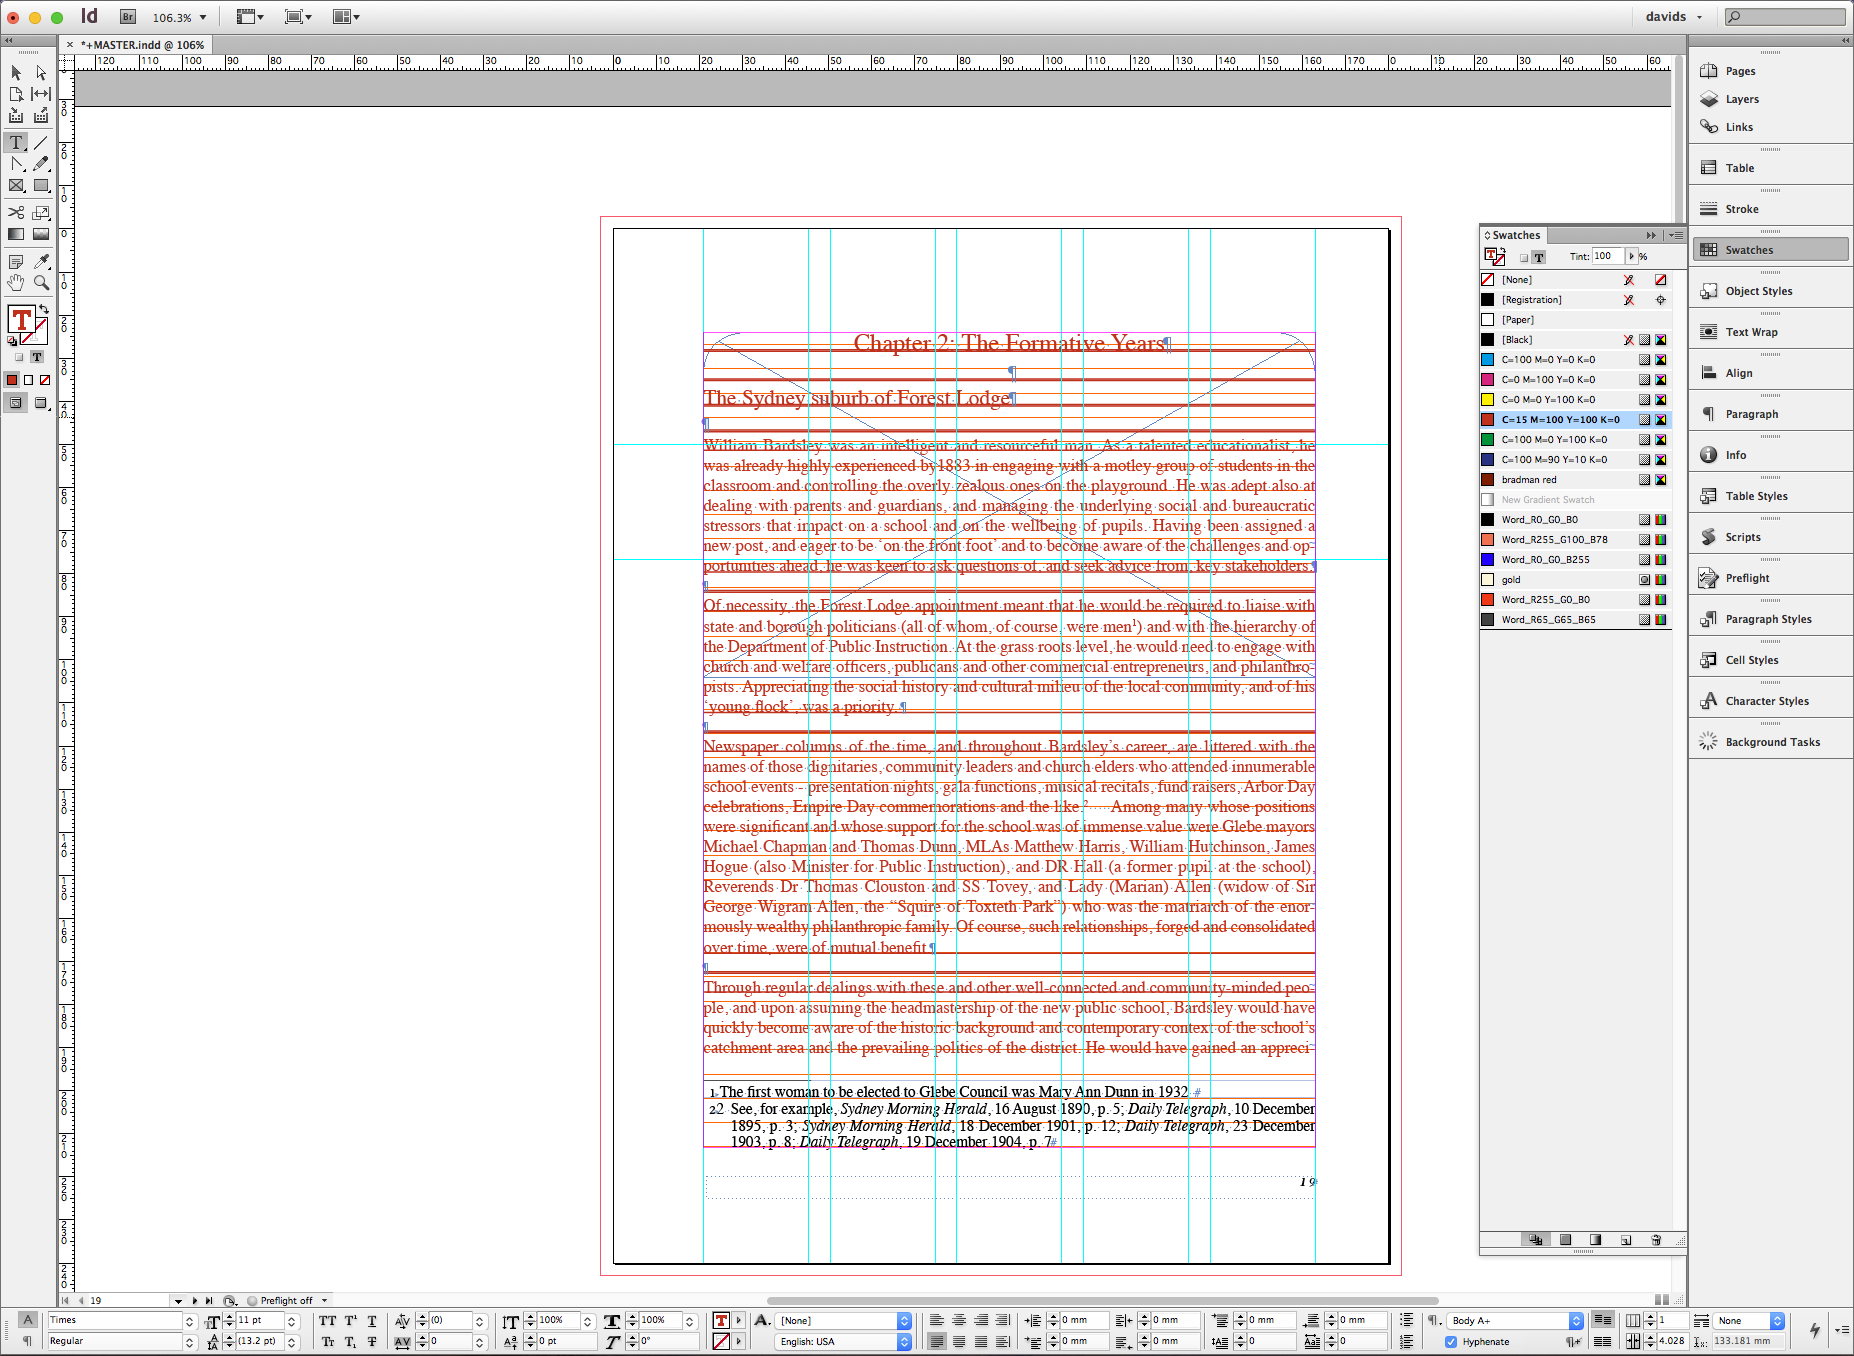The height and width of the screenshot is (1356, 1854).
Task: Open the Layers panel
Action: point(1741,99)
